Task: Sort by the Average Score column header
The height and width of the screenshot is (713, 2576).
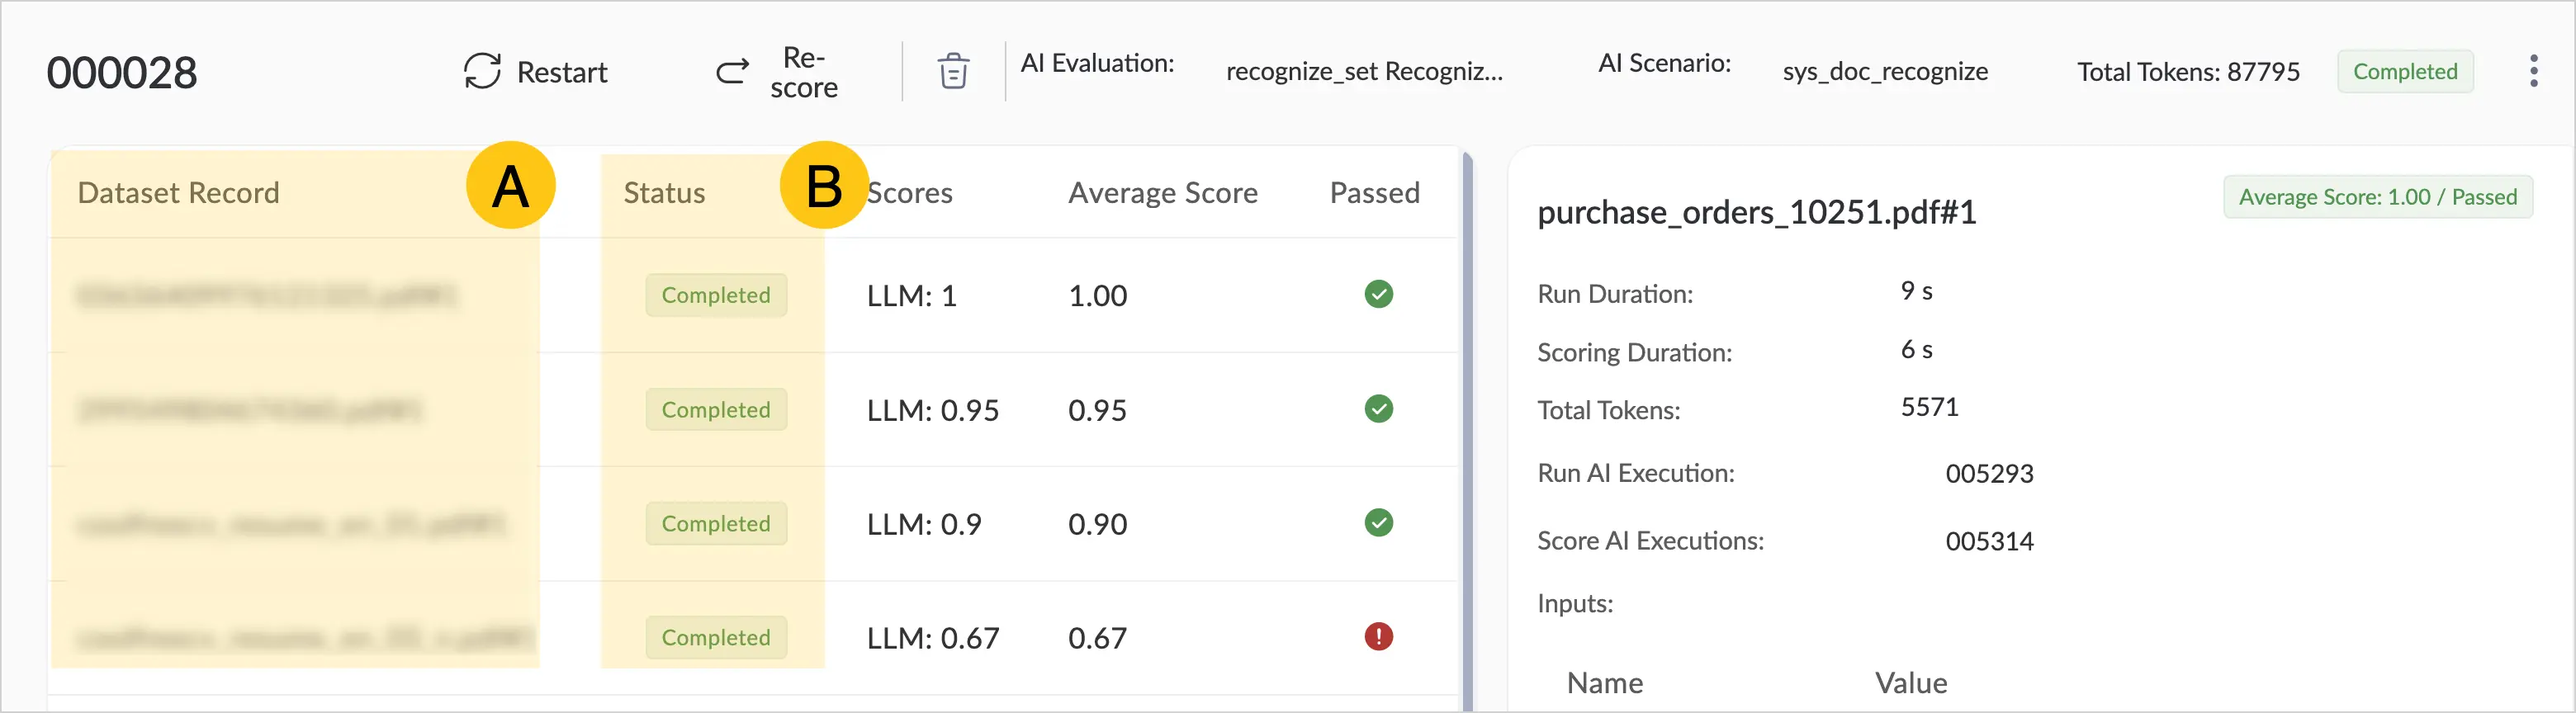Action: click(1163, 193)
